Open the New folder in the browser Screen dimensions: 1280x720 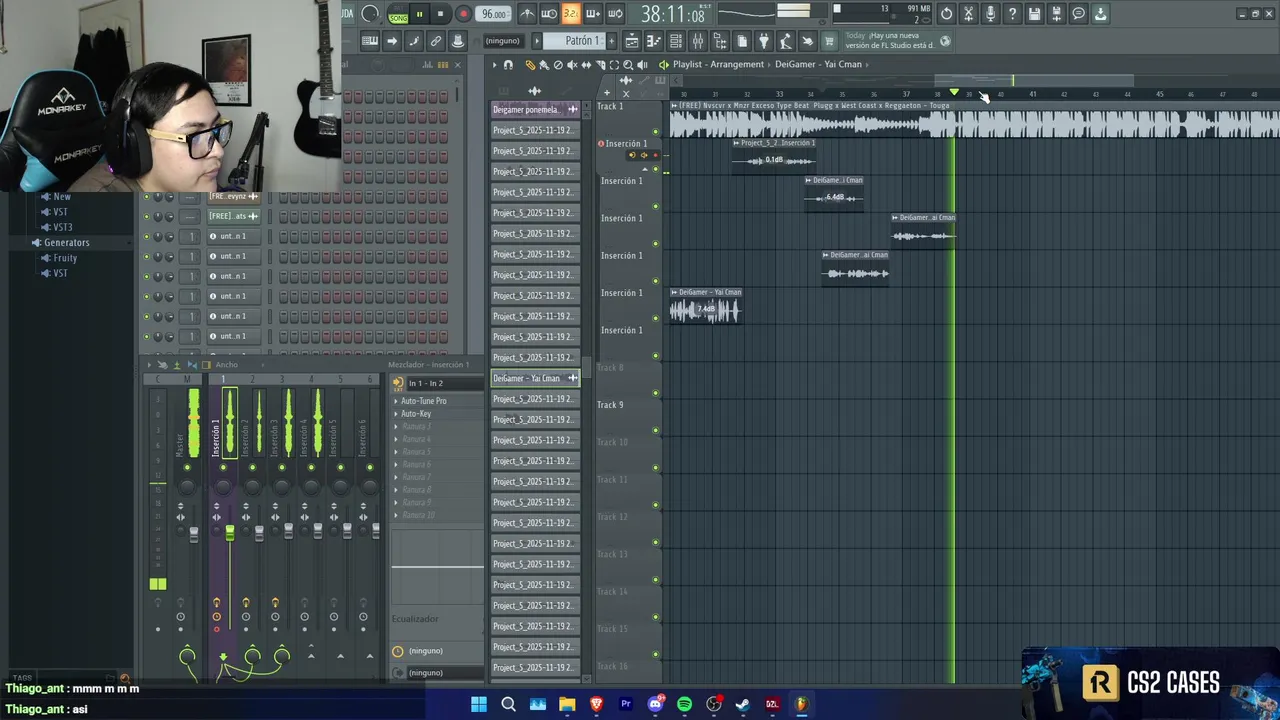point(62,197)
